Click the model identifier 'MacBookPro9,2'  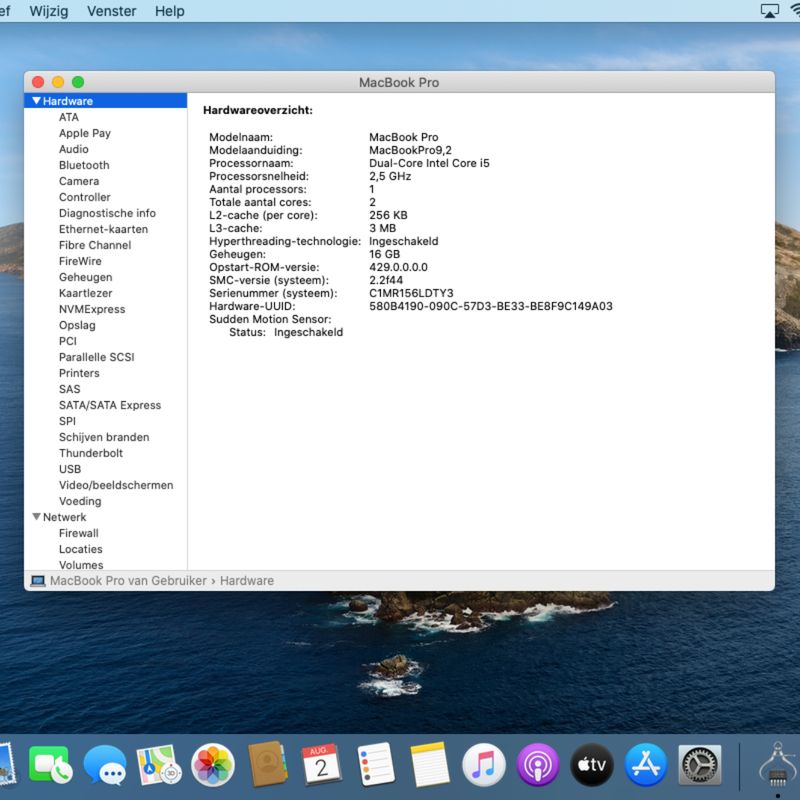click(410, 150)
